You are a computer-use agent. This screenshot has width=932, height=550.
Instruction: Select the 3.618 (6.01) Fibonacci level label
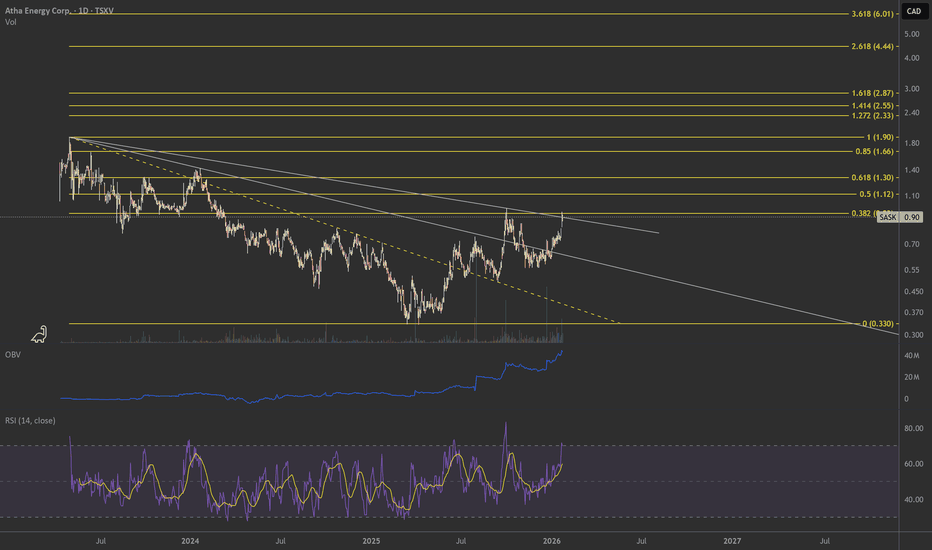coord(872,14)
